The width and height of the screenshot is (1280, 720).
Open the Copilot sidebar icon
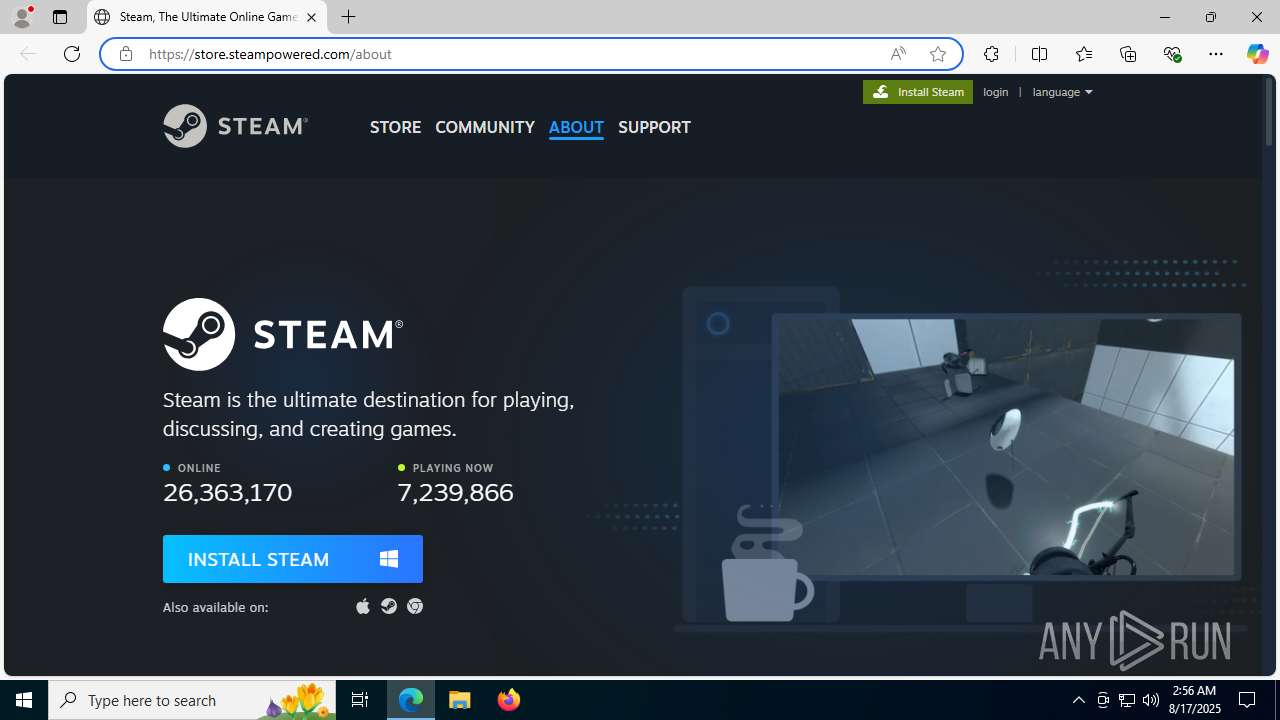click(1257, 54)
